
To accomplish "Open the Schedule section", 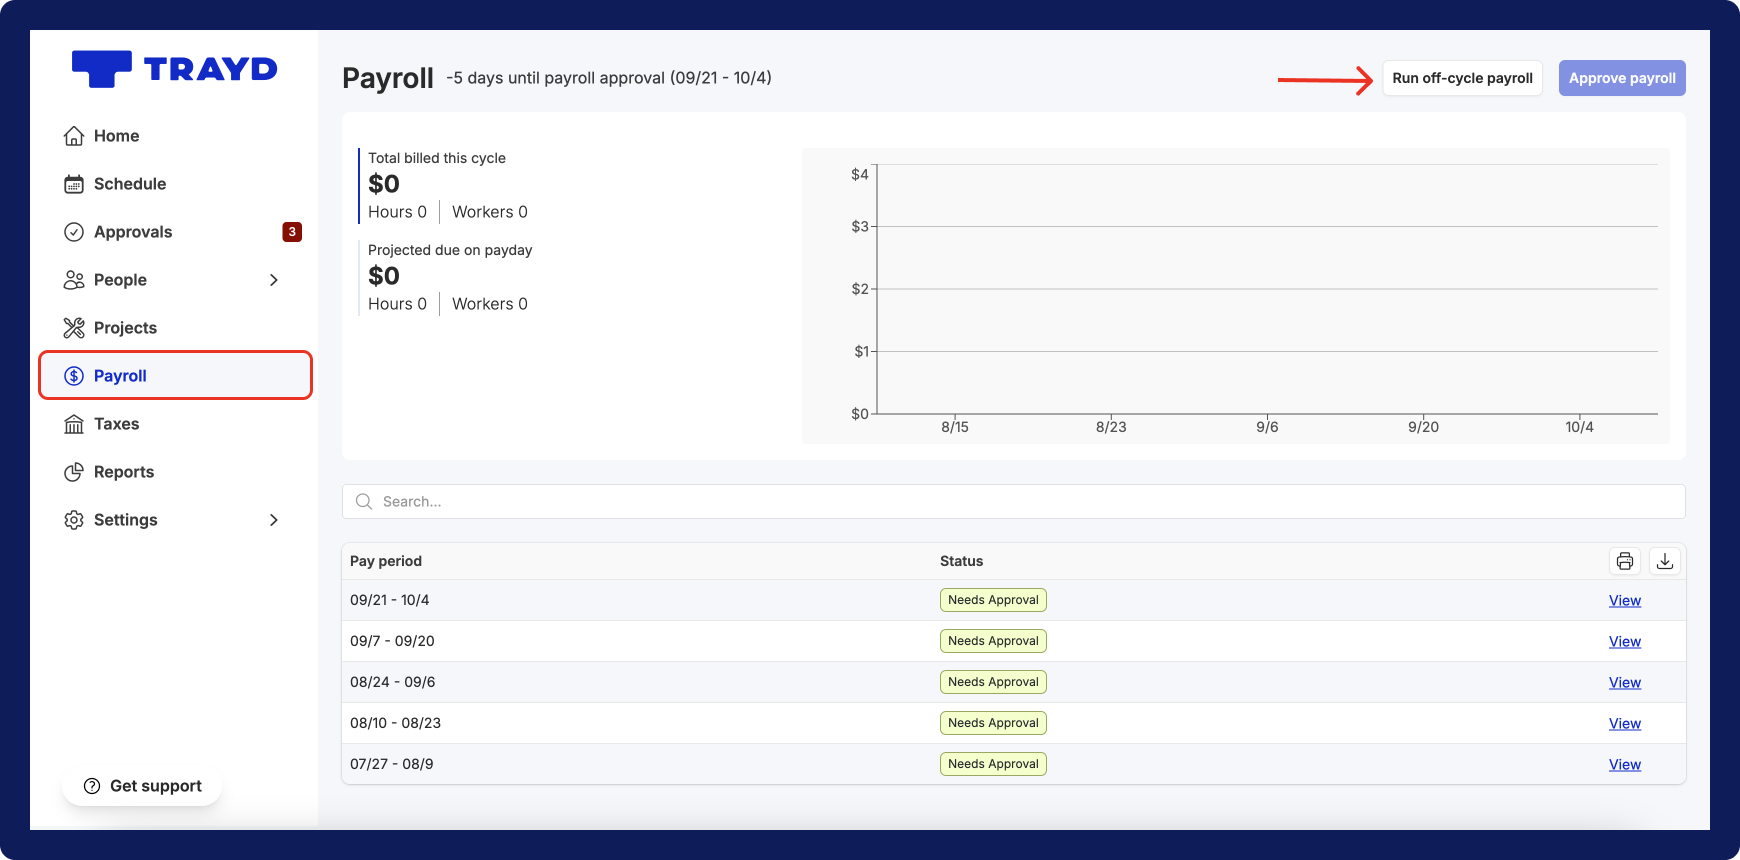I will tap(130, 184).
